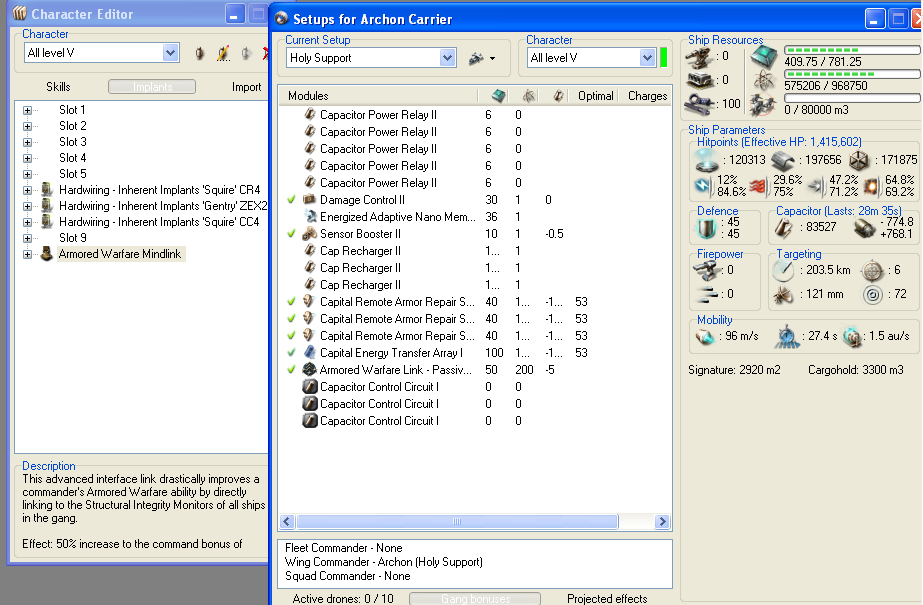Toggle the Sensor Booster II active checkmark
Viewport: 923px width, 605px height.
(x=291, y=234)
